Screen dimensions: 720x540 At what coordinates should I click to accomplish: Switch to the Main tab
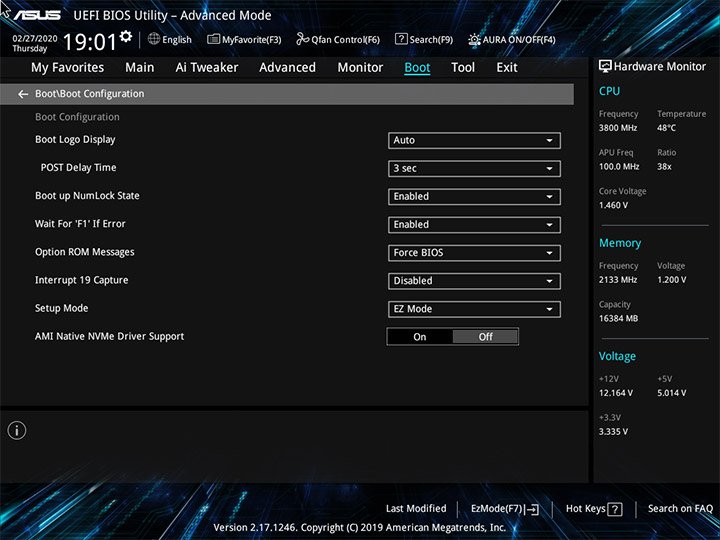click(x=140, y=68)
